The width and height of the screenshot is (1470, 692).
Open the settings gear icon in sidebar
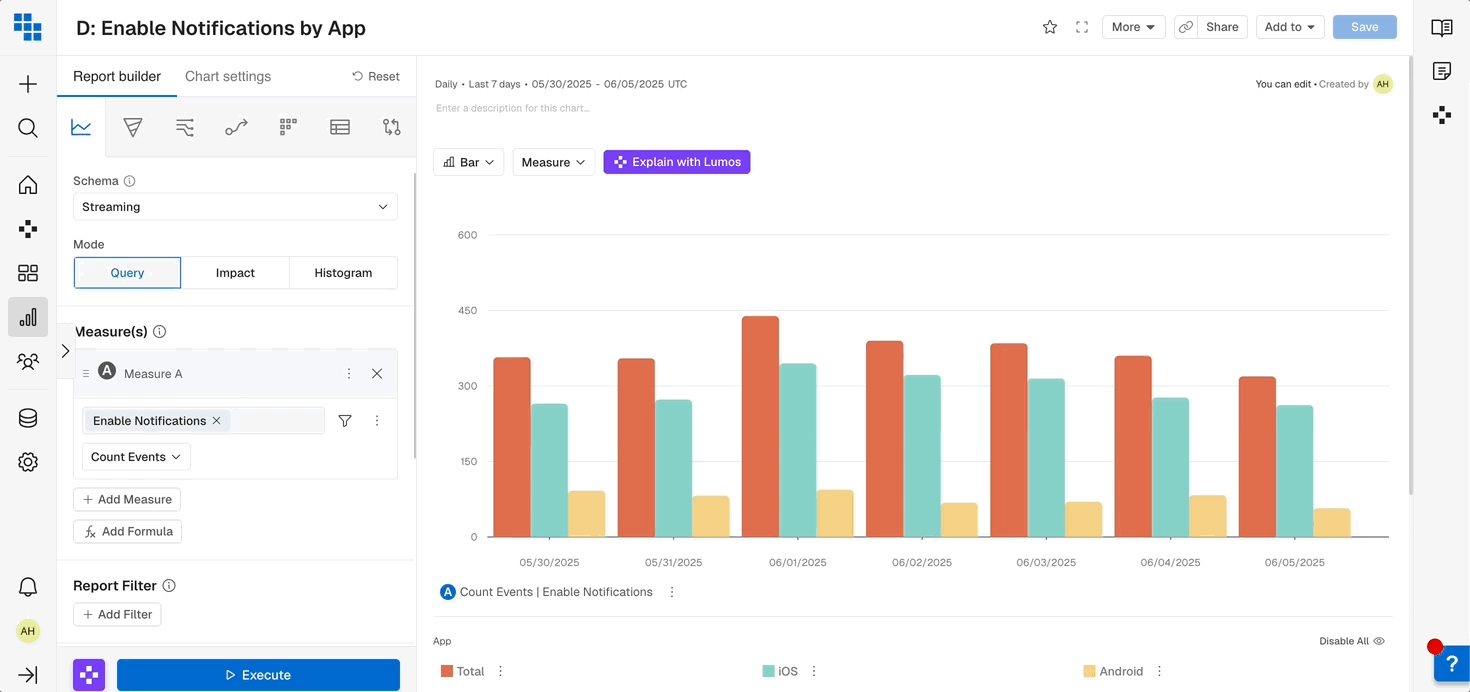(x=28, y=462)
